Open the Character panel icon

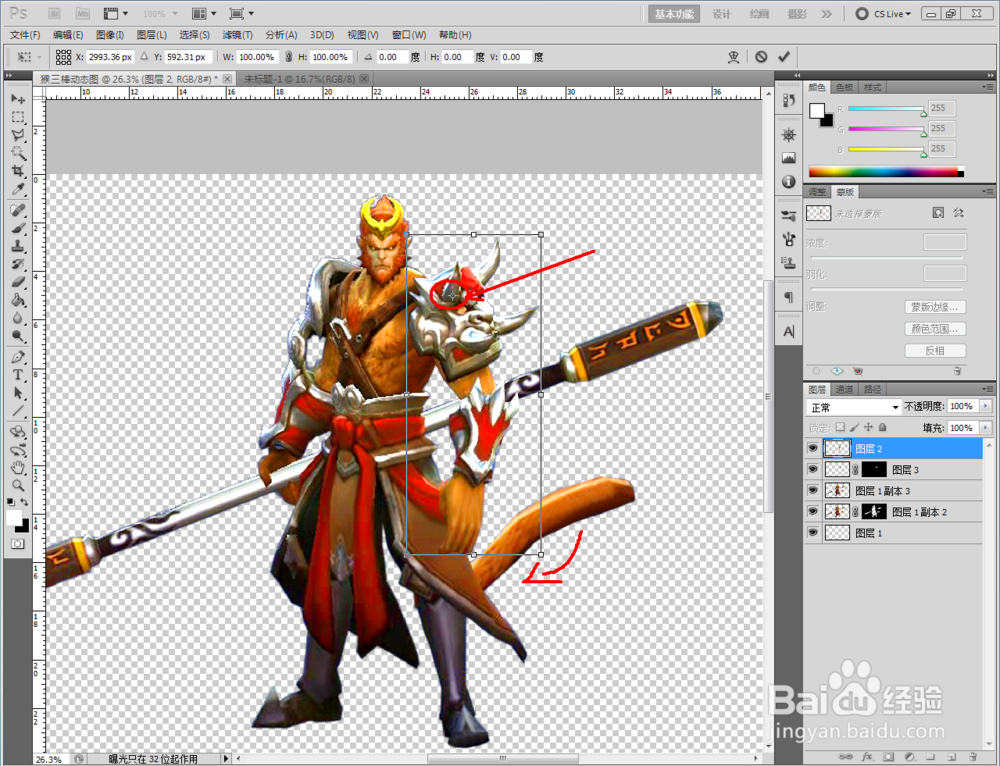pyautogui.click(x=789, y=332)
